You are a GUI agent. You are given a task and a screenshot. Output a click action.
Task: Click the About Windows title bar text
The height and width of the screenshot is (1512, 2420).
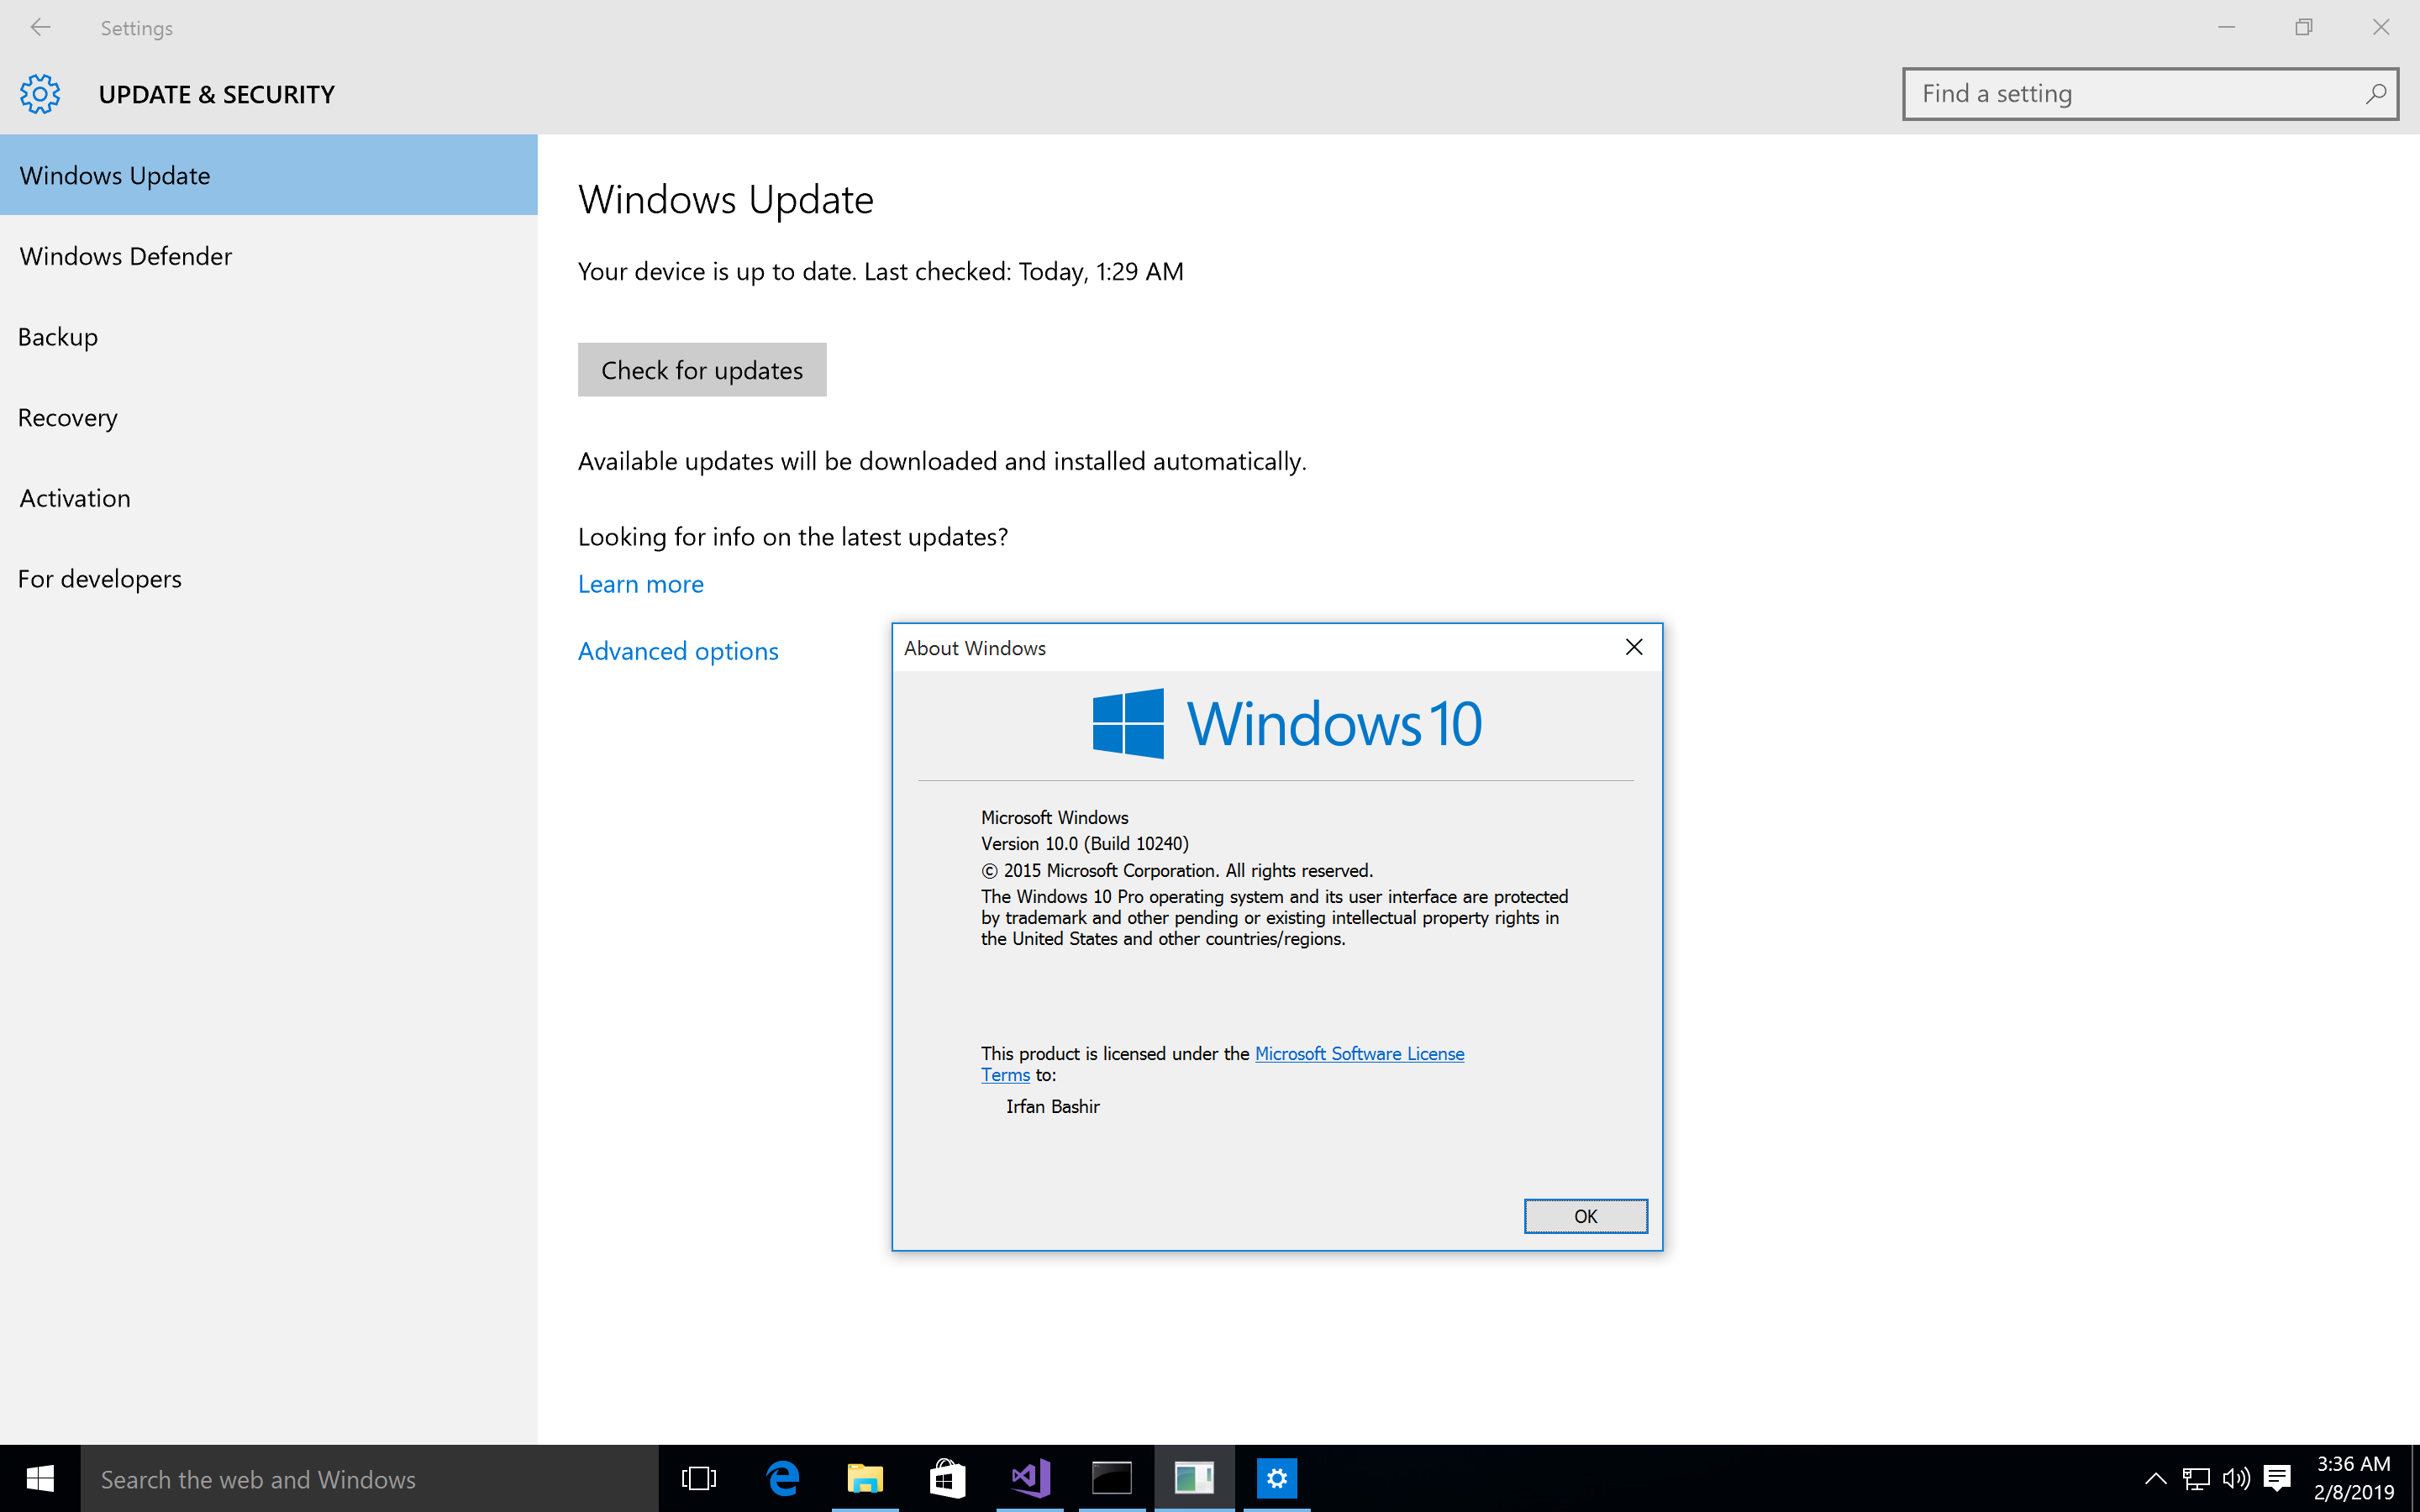point(975,648)
